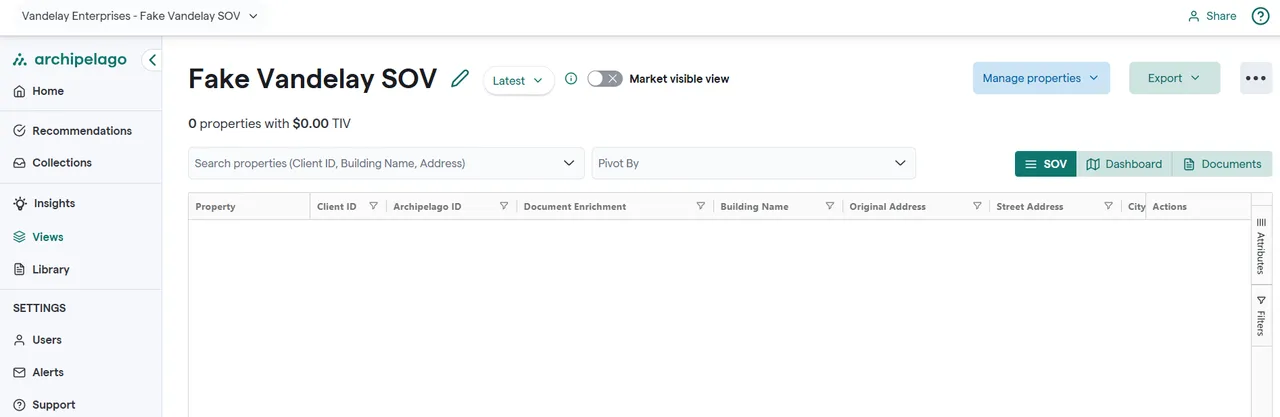Click the Building Name column filter icon

829,206
